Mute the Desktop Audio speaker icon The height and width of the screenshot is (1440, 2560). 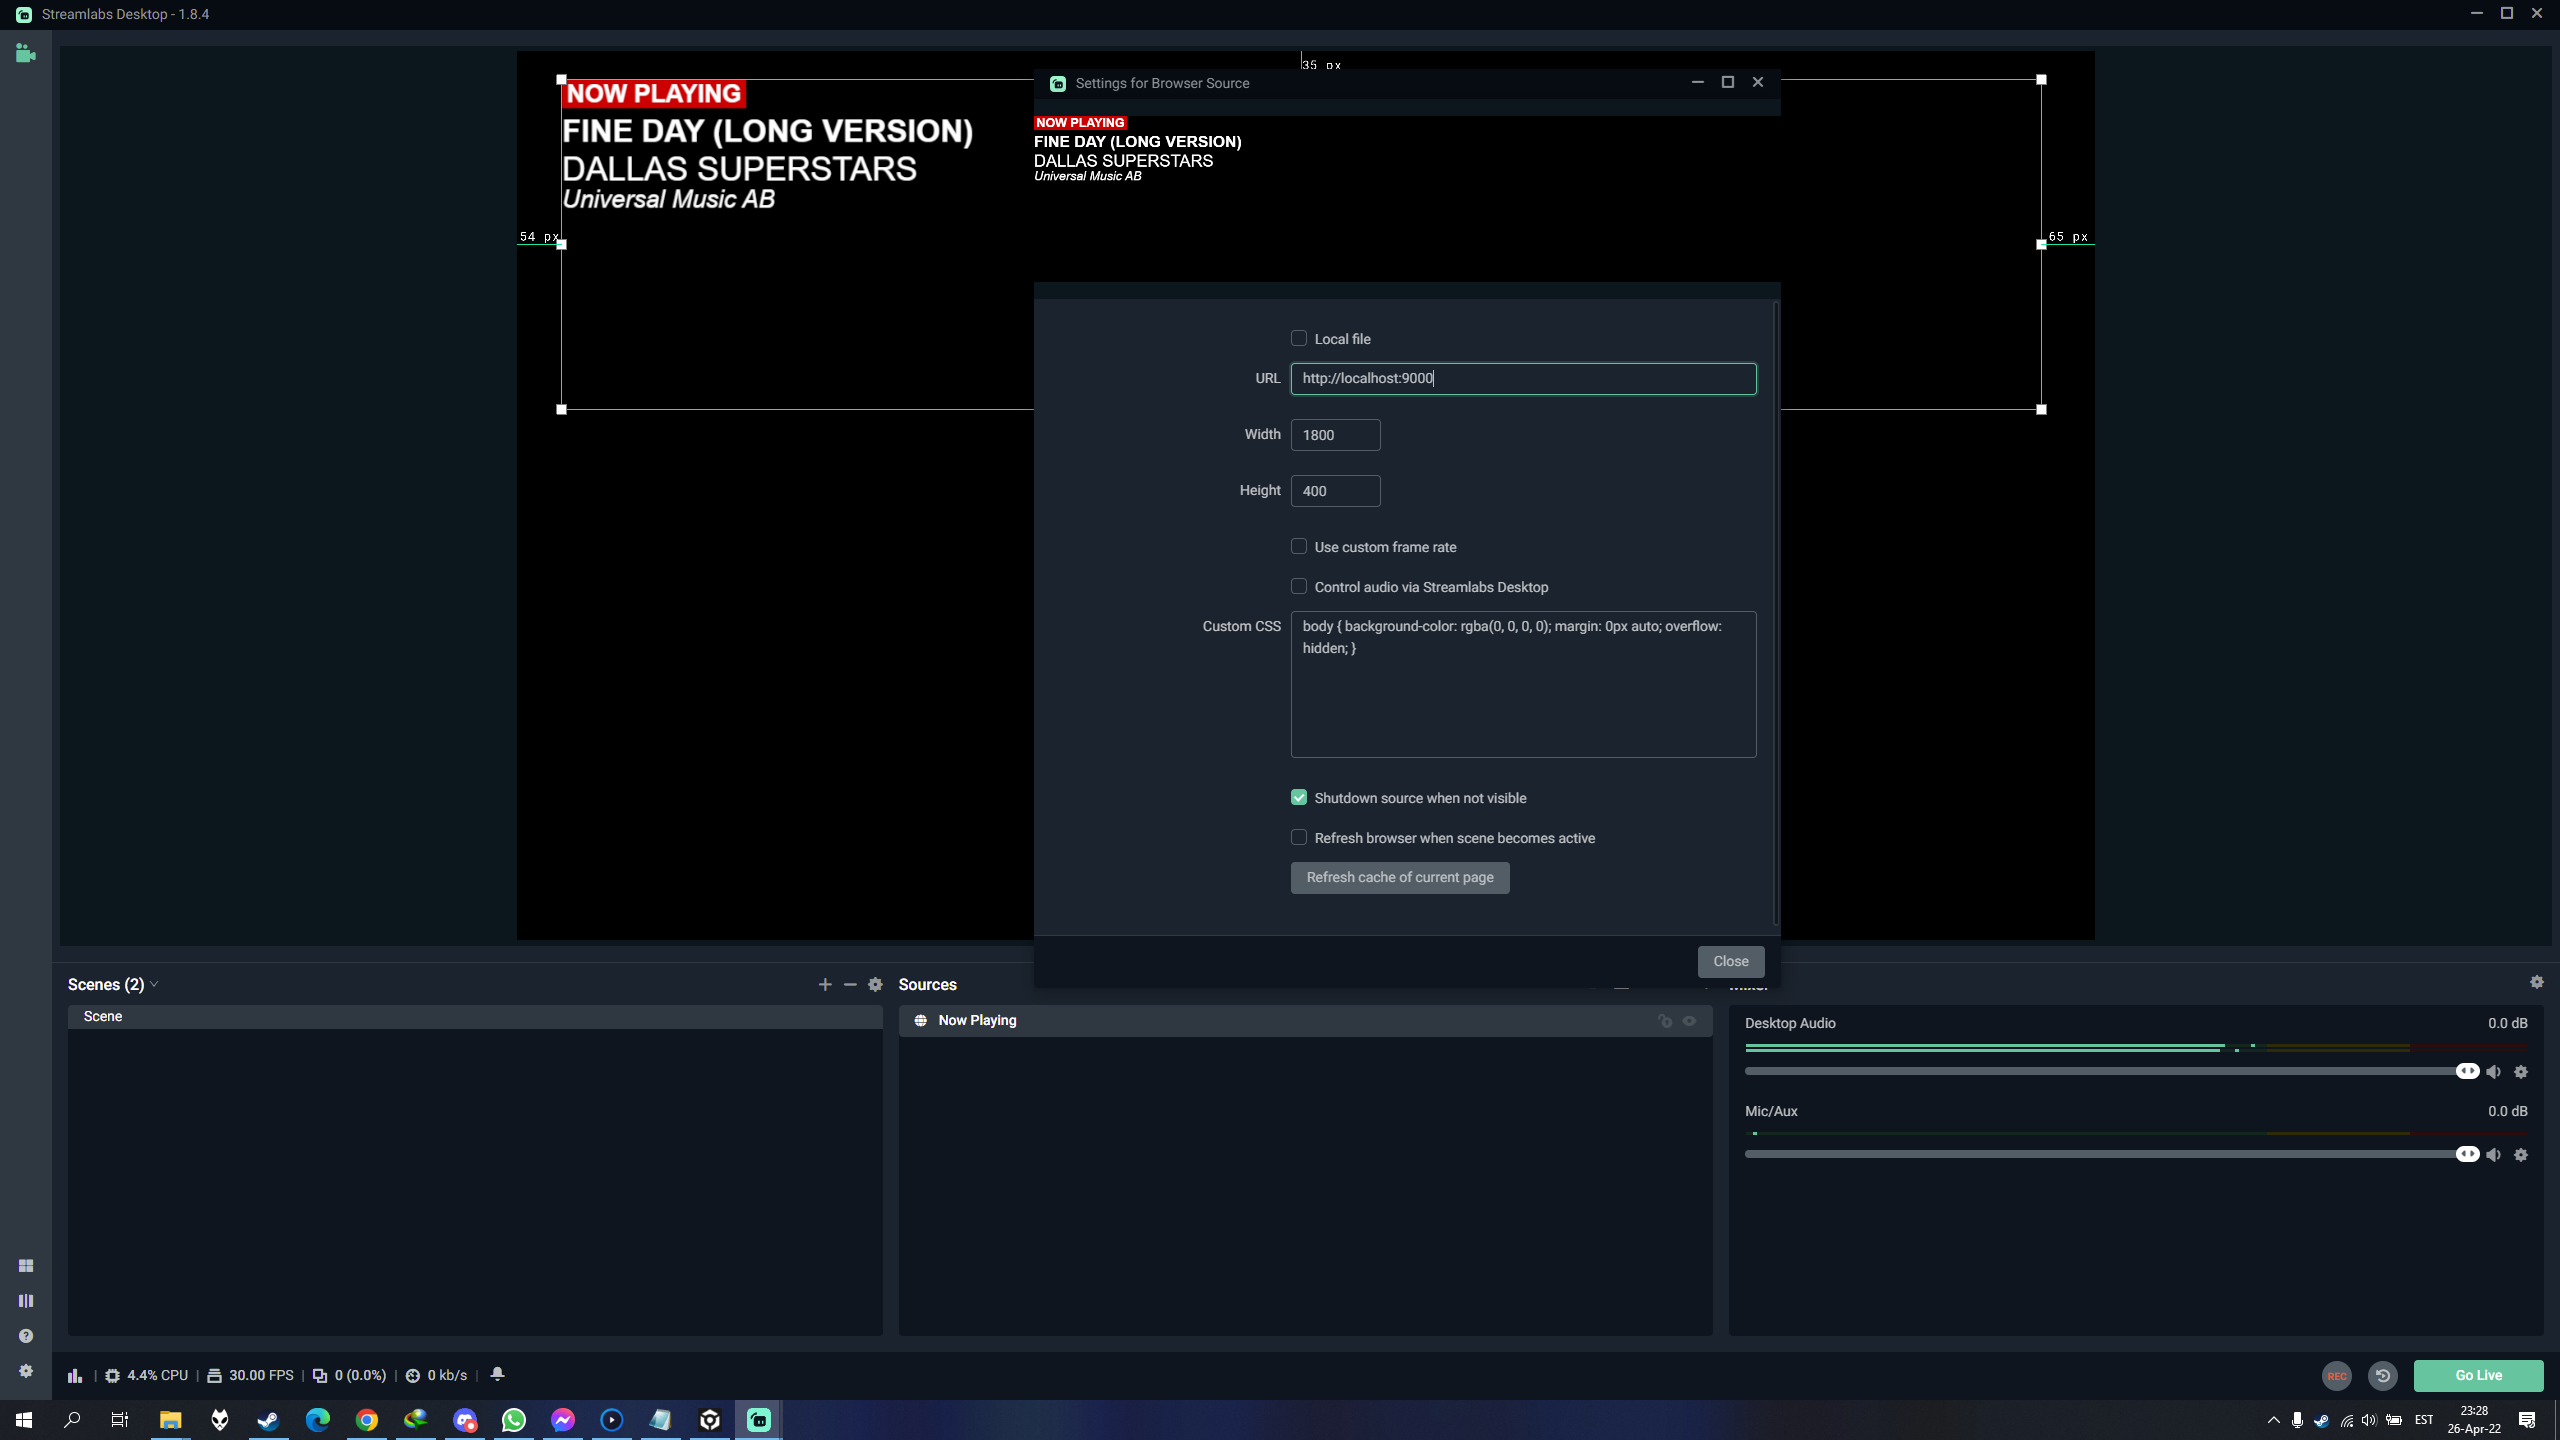point(2494,1072)
